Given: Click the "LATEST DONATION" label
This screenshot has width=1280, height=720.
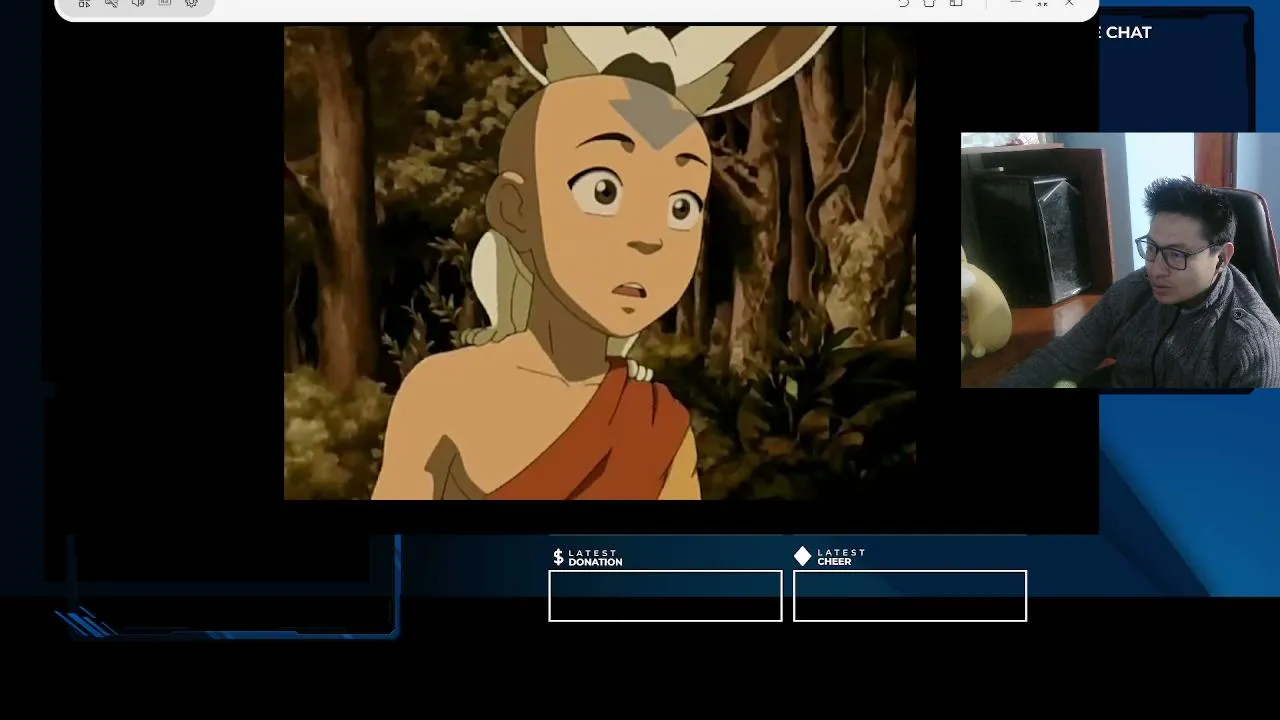Looking at the screenshot, I should pyautogui.click(x=595, y=557).
